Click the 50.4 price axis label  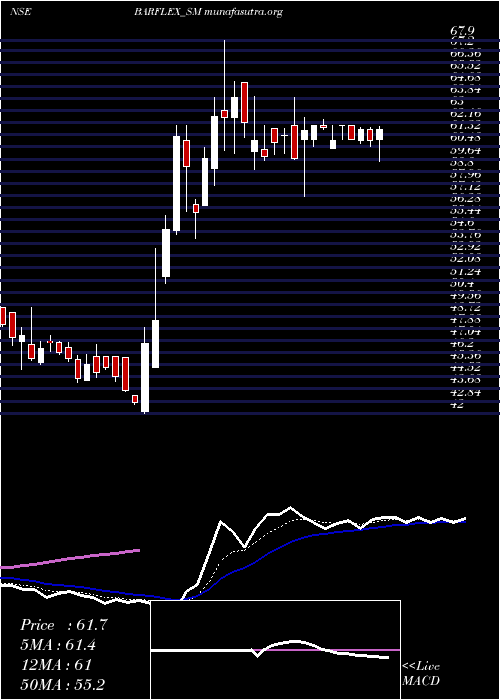(461, 284)
